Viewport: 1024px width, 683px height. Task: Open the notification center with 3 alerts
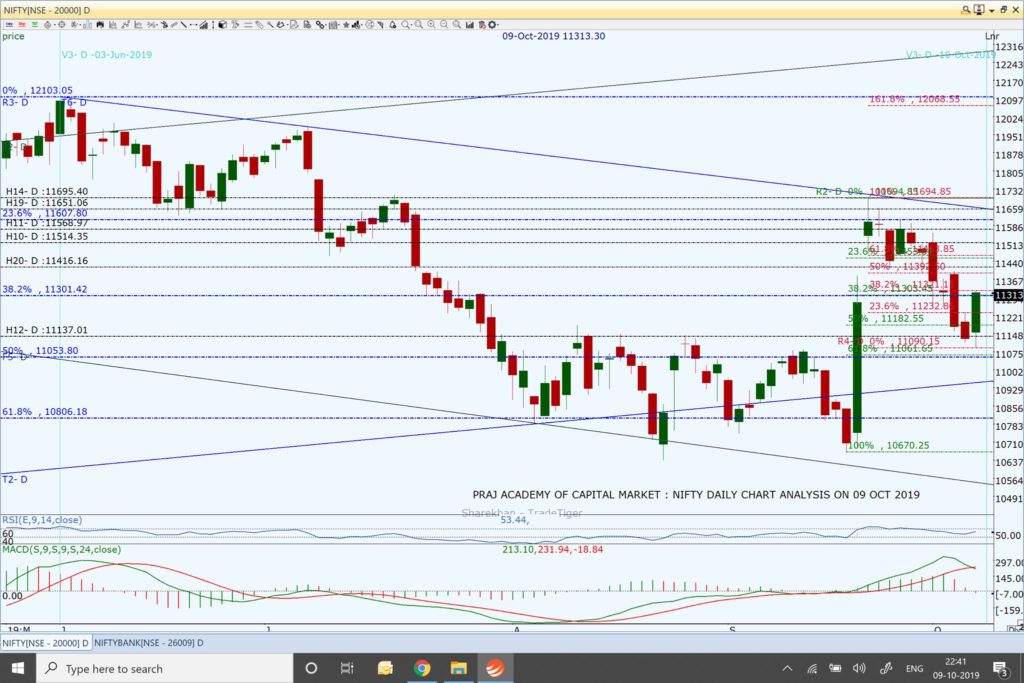1000,668
